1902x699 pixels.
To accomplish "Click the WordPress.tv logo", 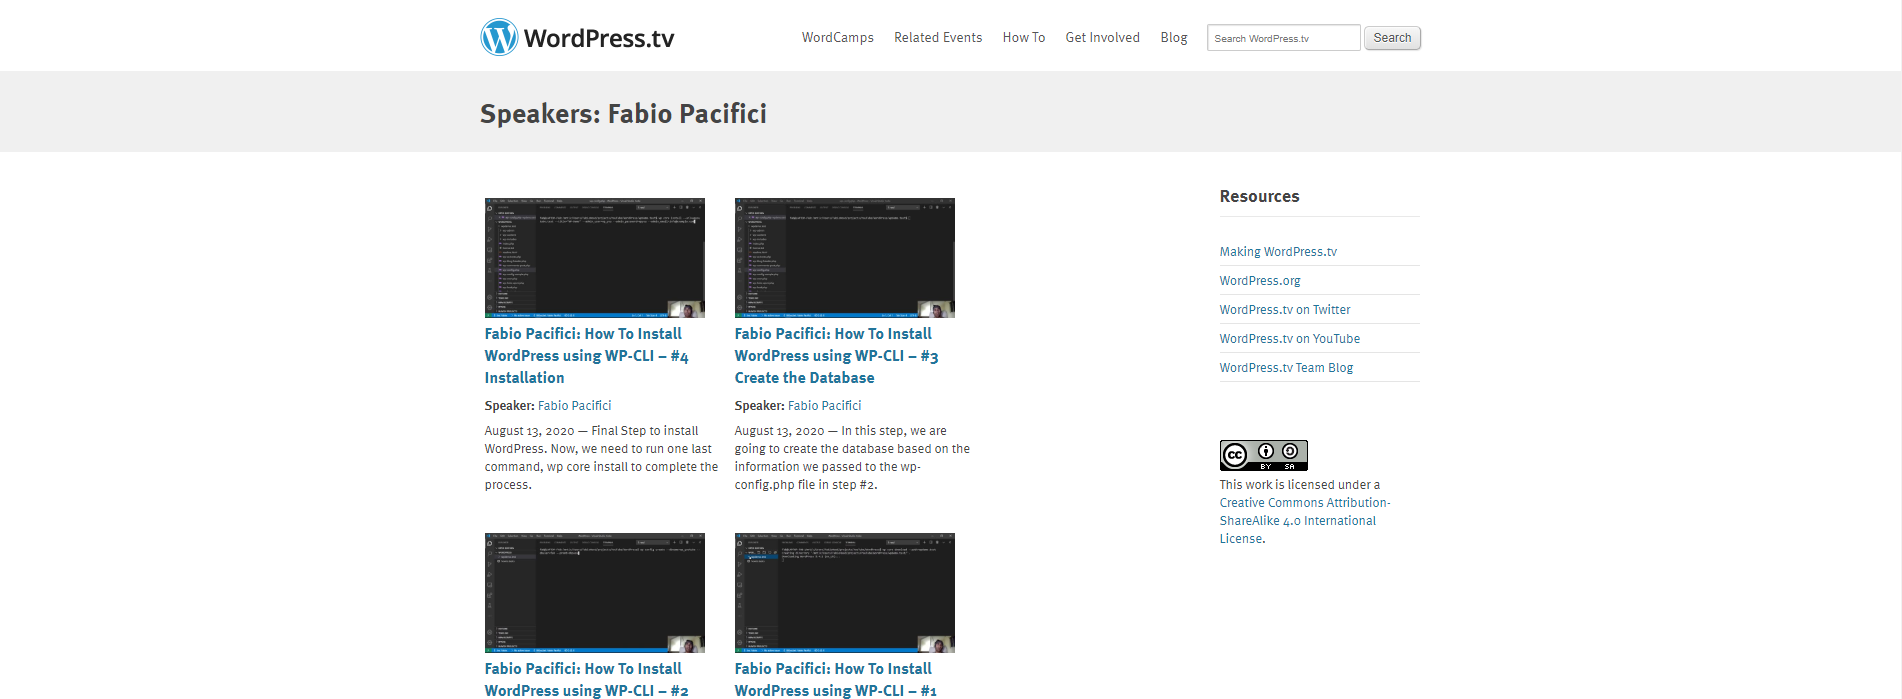I will click(x=578, y=37).
